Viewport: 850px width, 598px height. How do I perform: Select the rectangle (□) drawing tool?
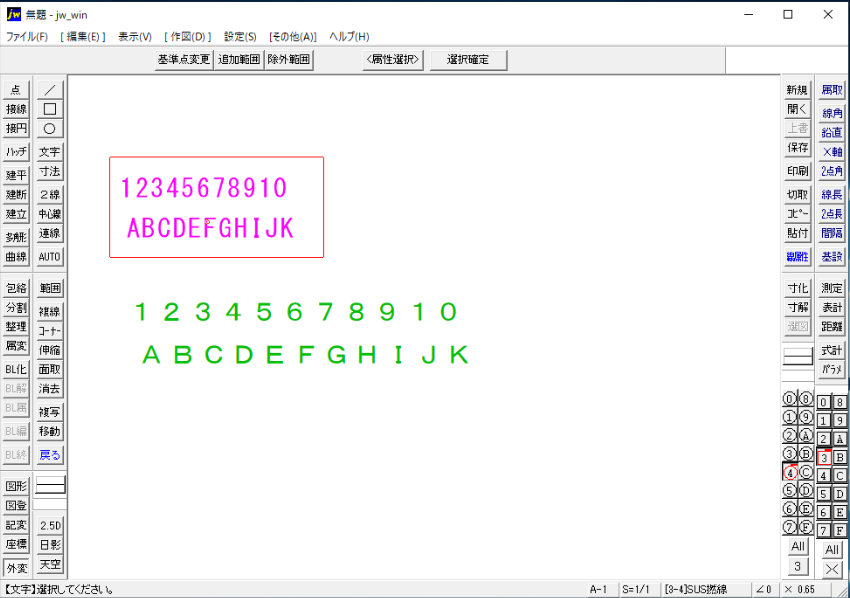(49, 109)
